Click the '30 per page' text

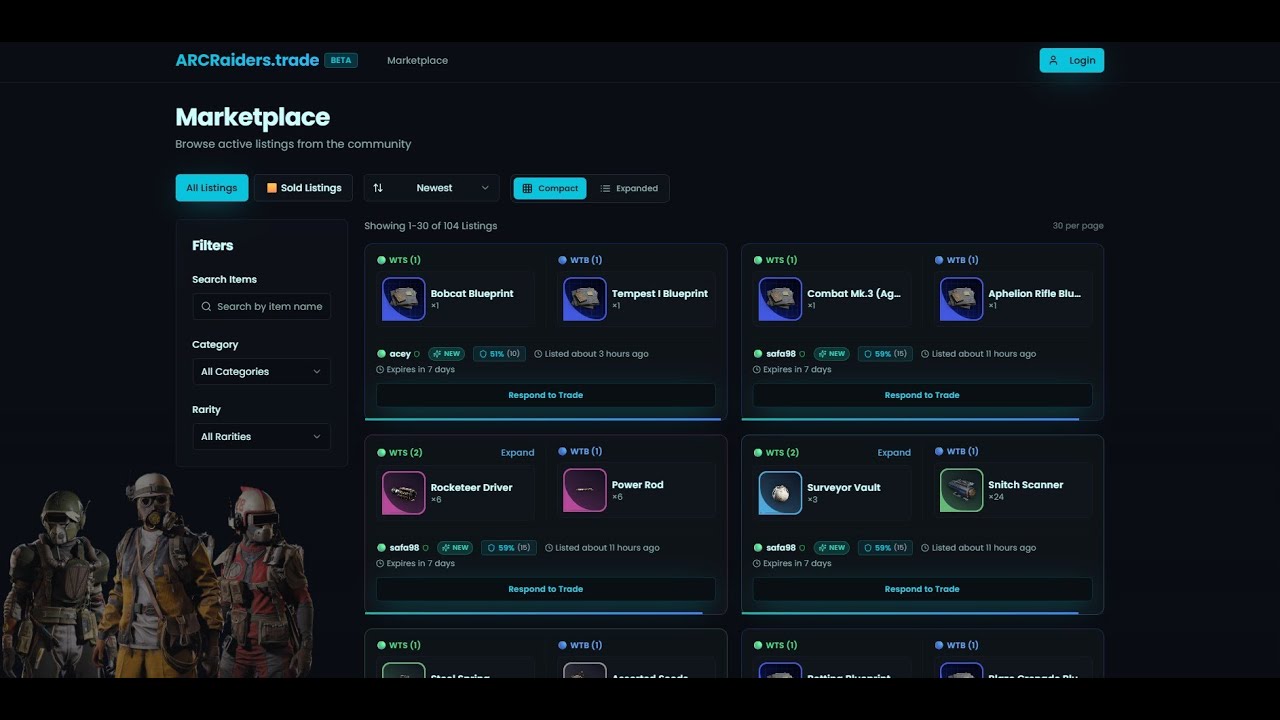pyautogui.click(x=1078, y=226)
